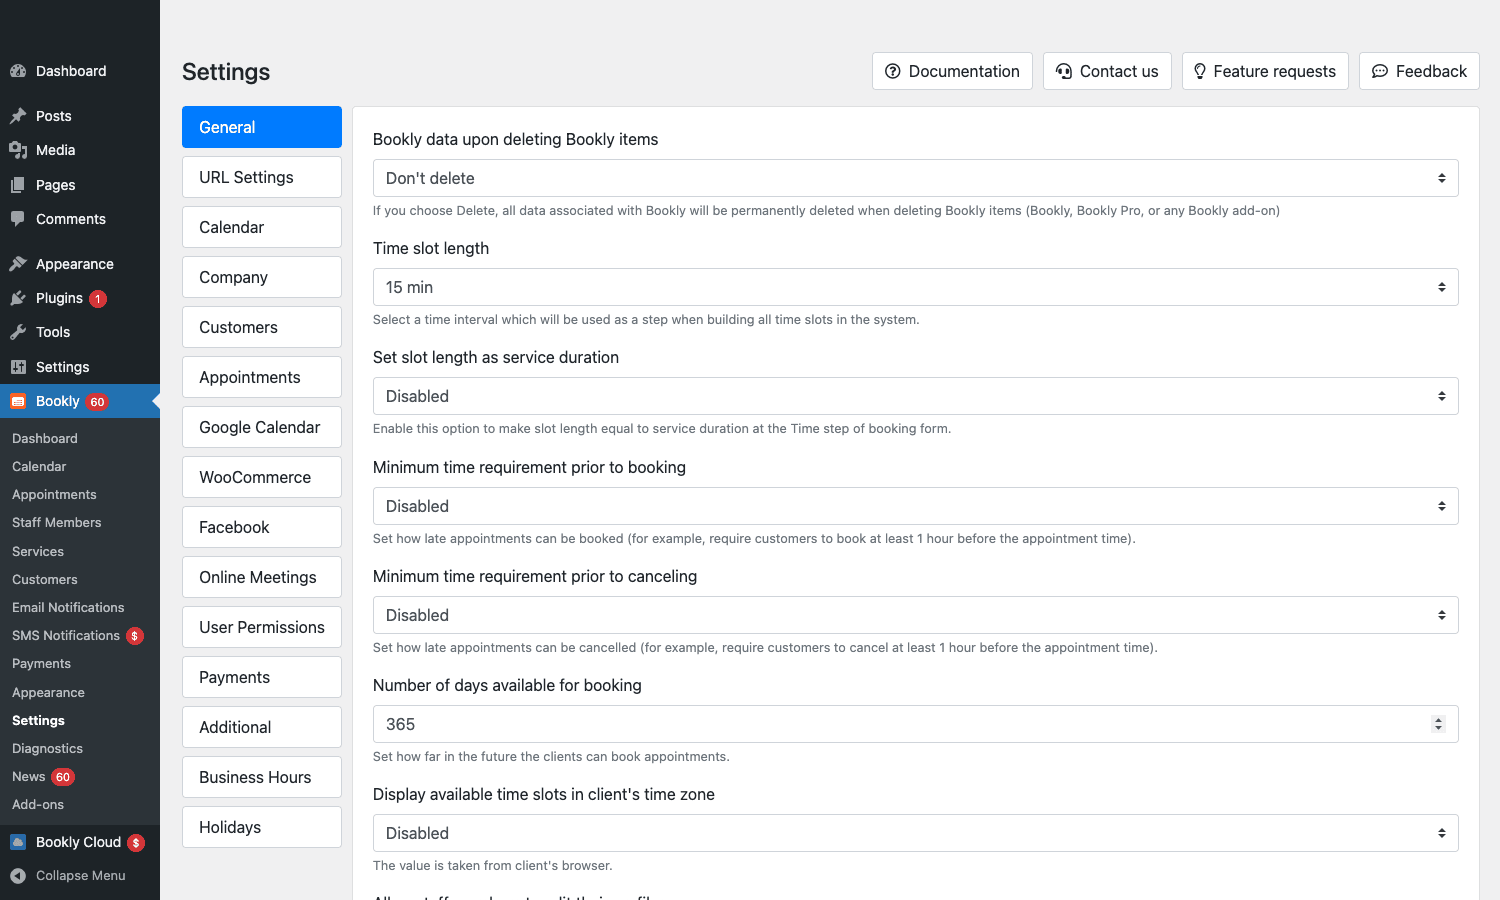1500x900 pixels.
Task: Open the Google Calendar tab
Action: tap(262, 427)
